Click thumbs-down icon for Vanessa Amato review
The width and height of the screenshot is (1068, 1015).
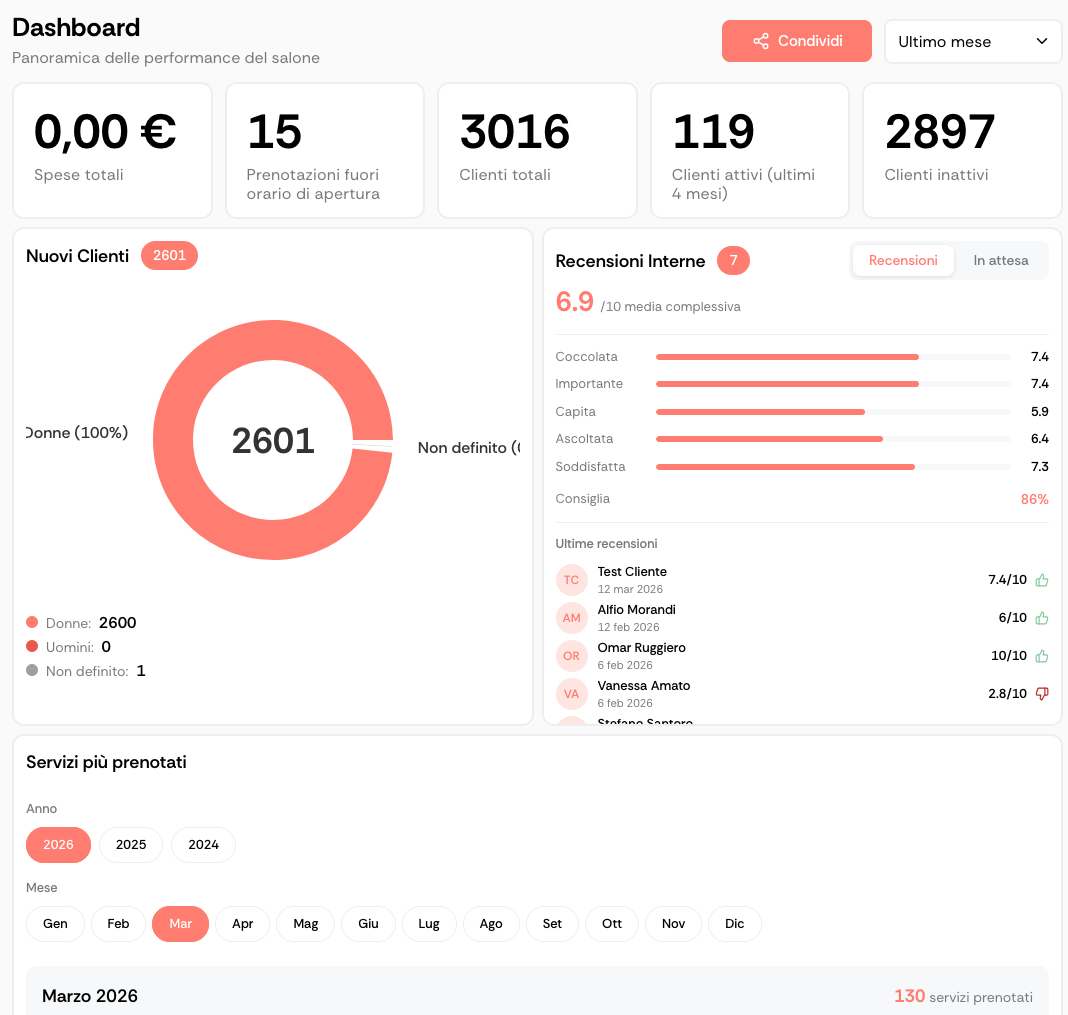point(1041,693)
